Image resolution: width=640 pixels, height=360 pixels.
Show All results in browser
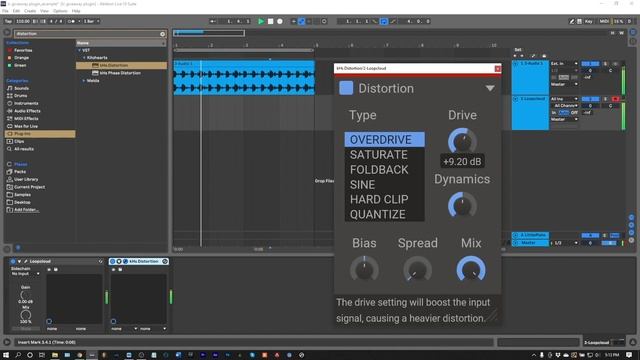pyautogui.click(x=24, y=149)
